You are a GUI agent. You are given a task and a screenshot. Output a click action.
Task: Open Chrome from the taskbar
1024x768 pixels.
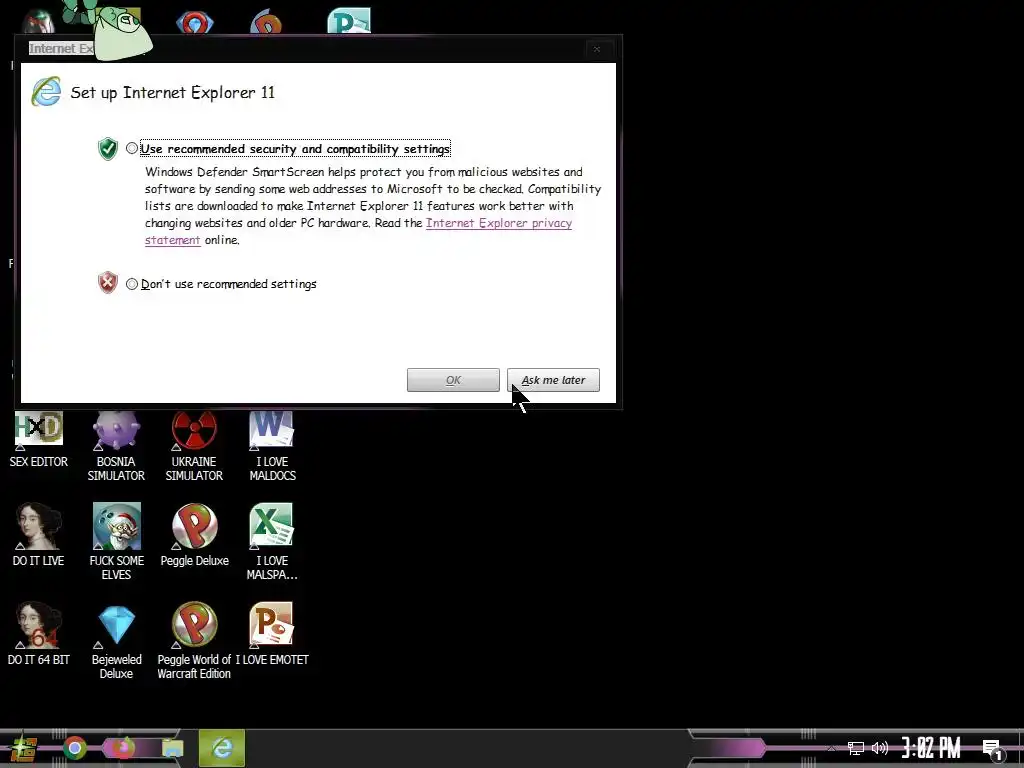(x=75, y=748)
